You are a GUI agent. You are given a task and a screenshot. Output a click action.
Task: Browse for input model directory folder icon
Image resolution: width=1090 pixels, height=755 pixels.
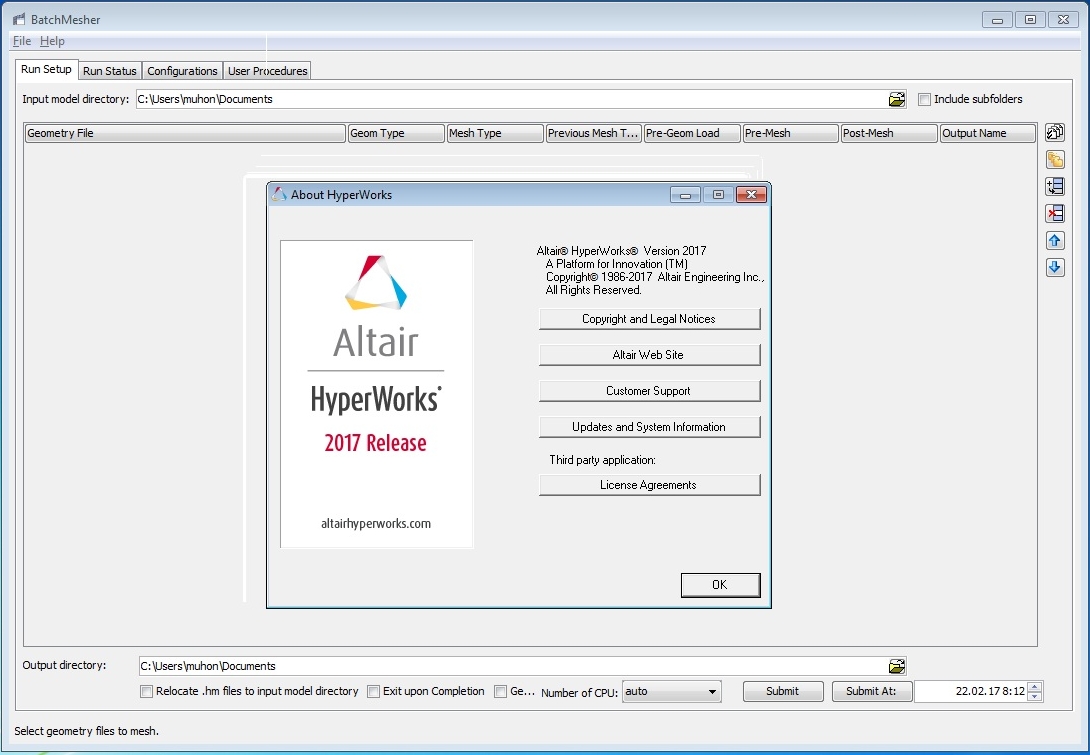(897, 99)
